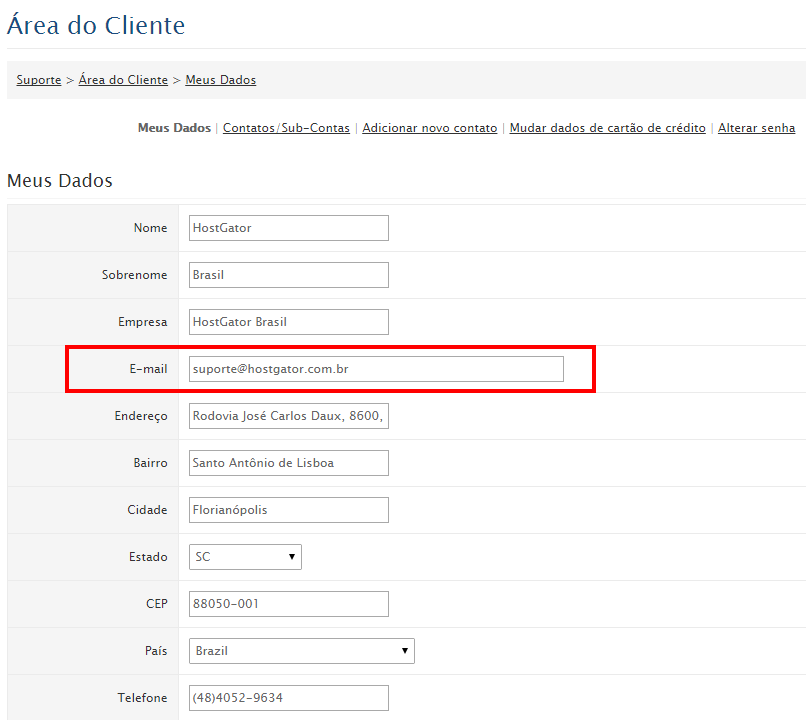This screenshot has width=806, height=720.
Task: Click the CEP postal code field
Action: click(288, 603)
